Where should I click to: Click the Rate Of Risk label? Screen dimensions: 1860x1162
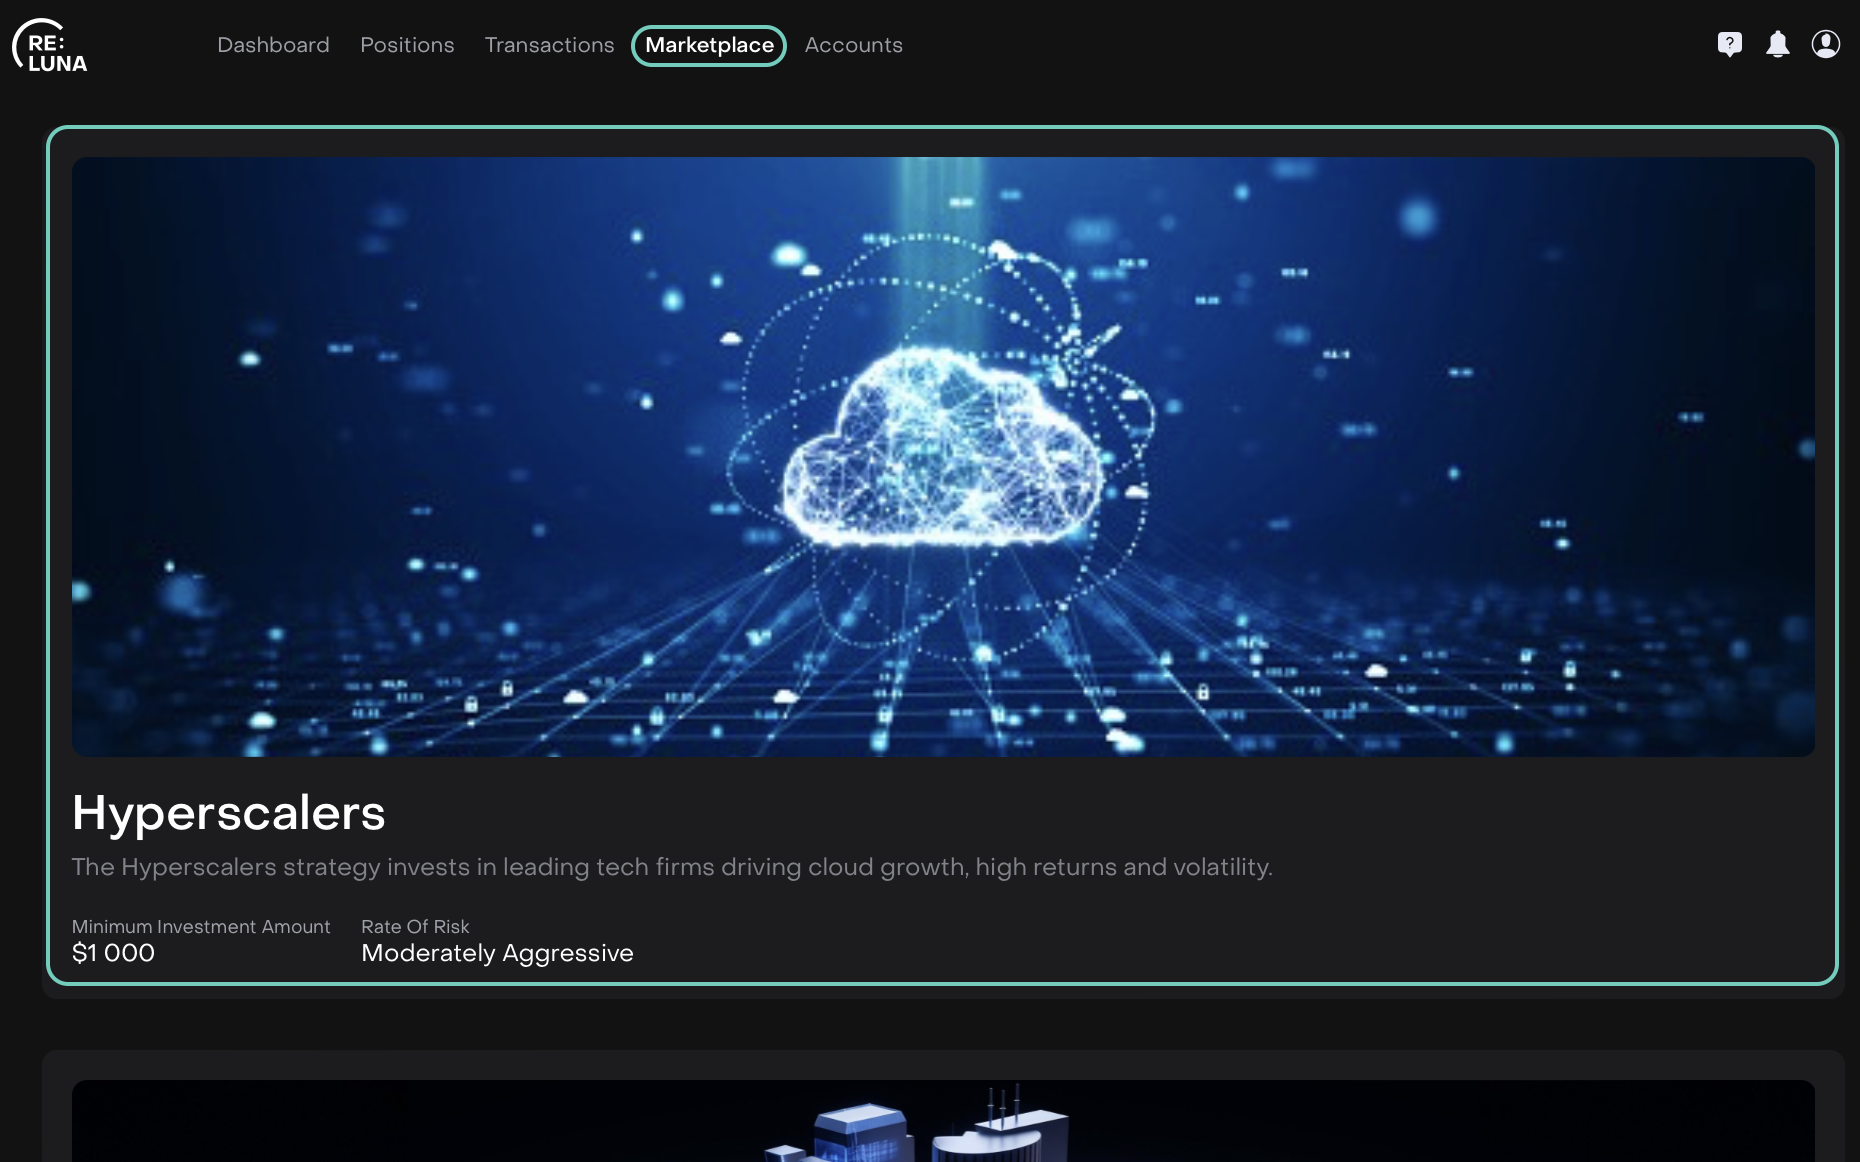tap(415, 927)
